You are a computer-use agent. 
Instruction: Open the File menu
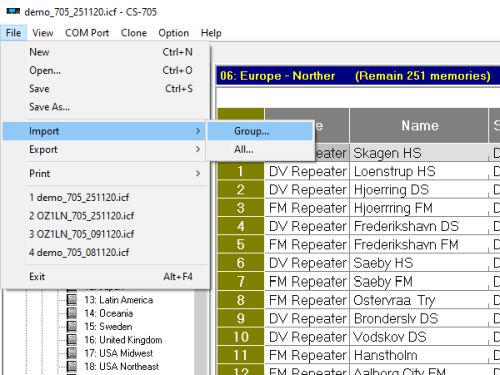pos(13,33)
